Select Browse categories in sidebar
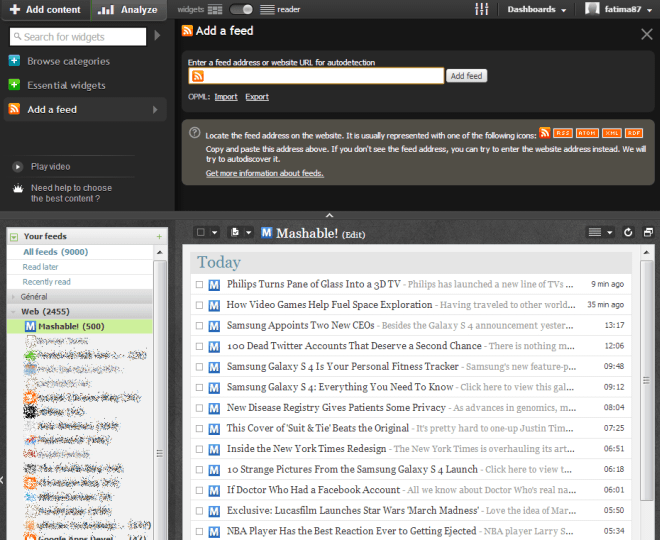 tap(68, 61)
